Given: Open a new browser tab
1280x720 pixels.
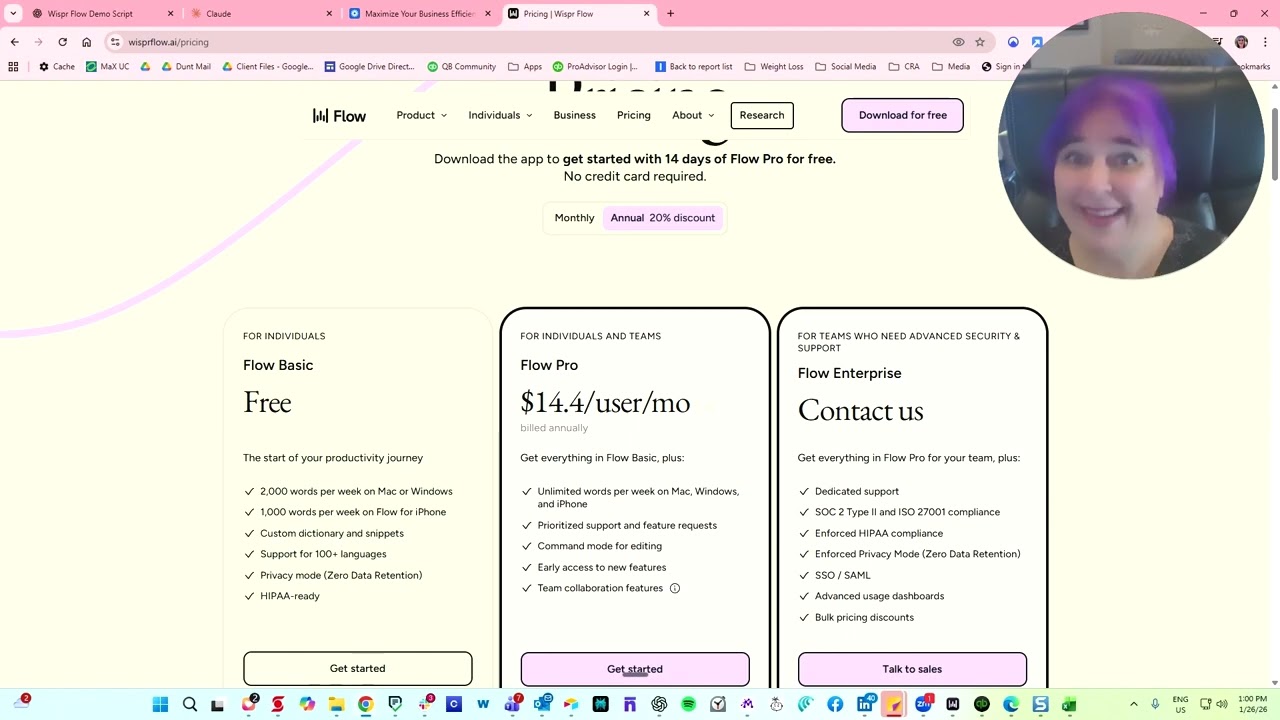Looking at the screenshot, I should (670, 14).
